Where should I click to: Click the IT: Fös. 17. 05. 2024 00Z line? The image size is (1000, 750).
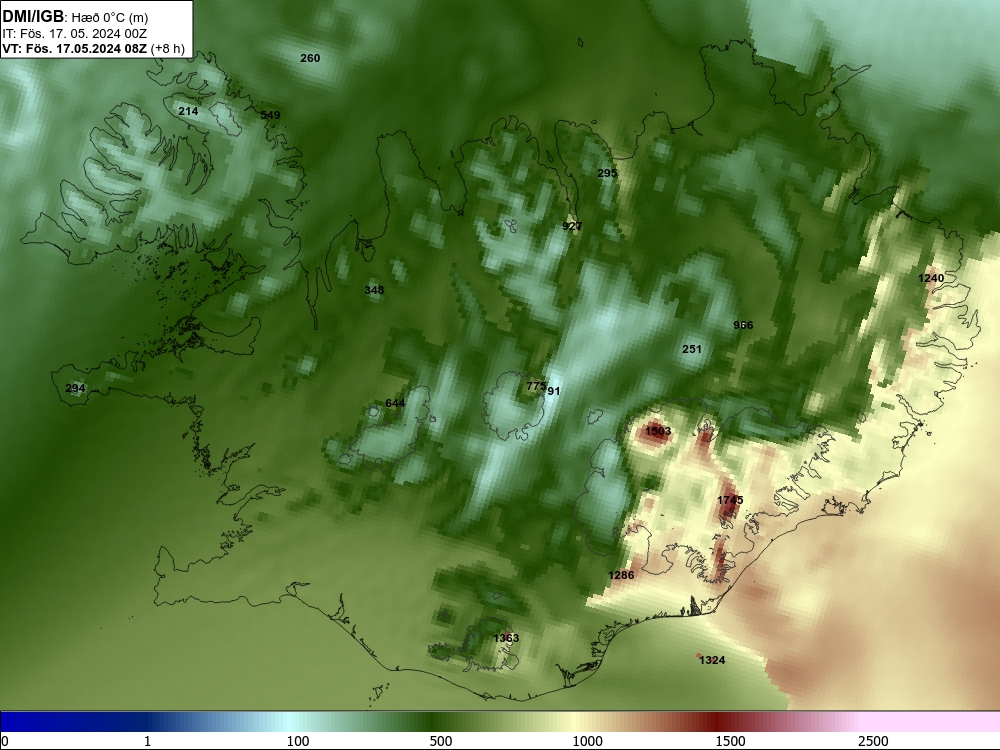[x=75, y=34]
